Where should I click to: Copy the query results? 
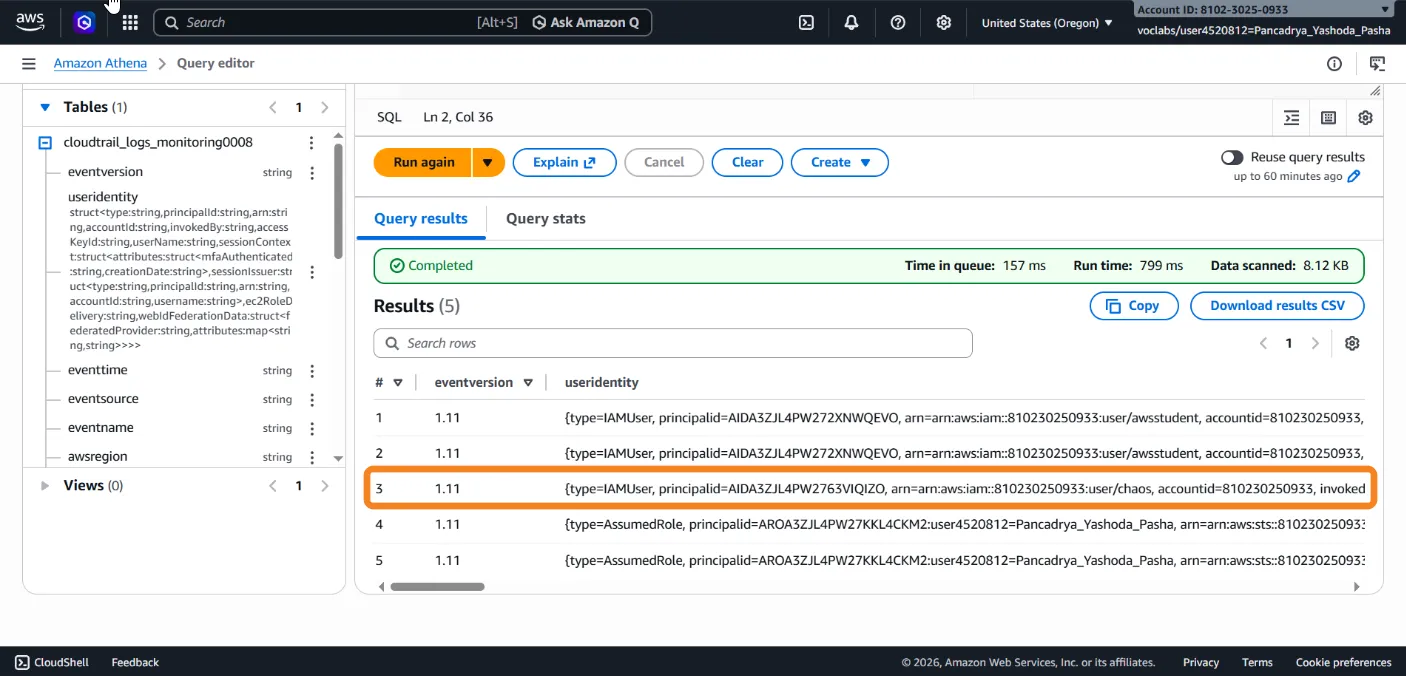1134,306
